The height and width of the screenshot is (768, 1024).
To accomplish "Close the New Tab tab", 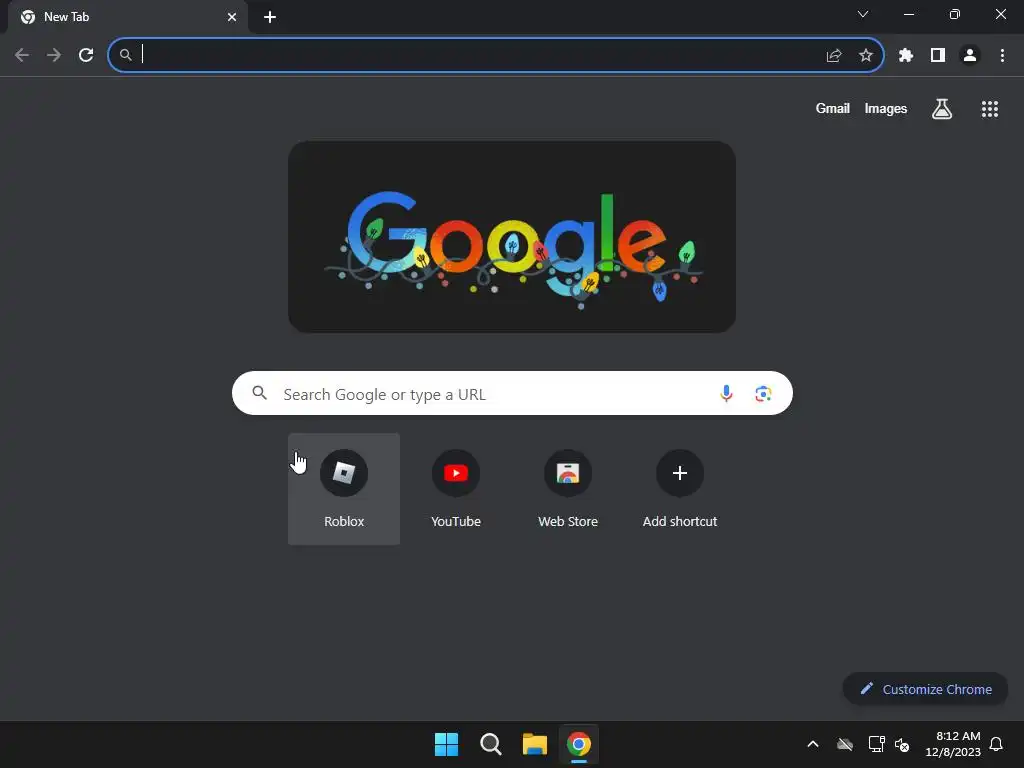I will (x=232, y=17).
